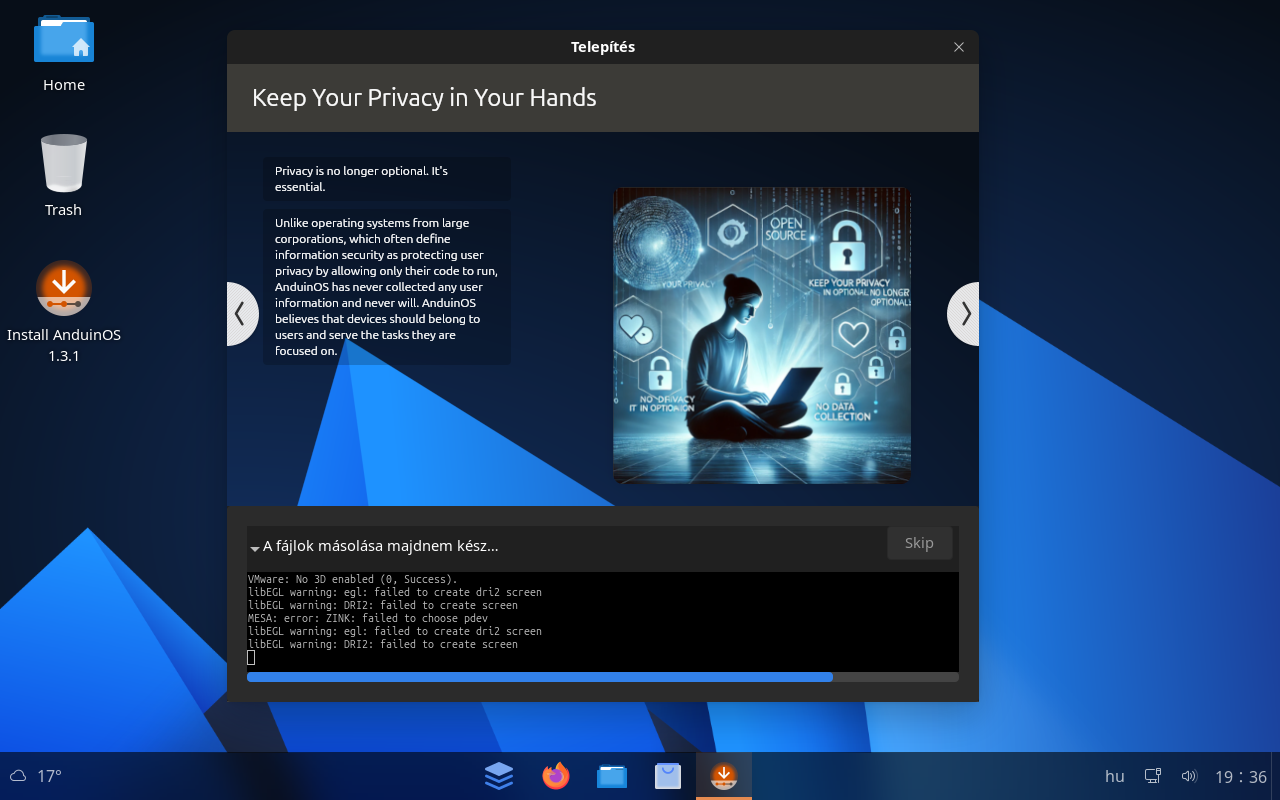Open the volume tray icon
Image resolution: width=1280 pixels, height=800 pixels.
tap(1189, 776)
